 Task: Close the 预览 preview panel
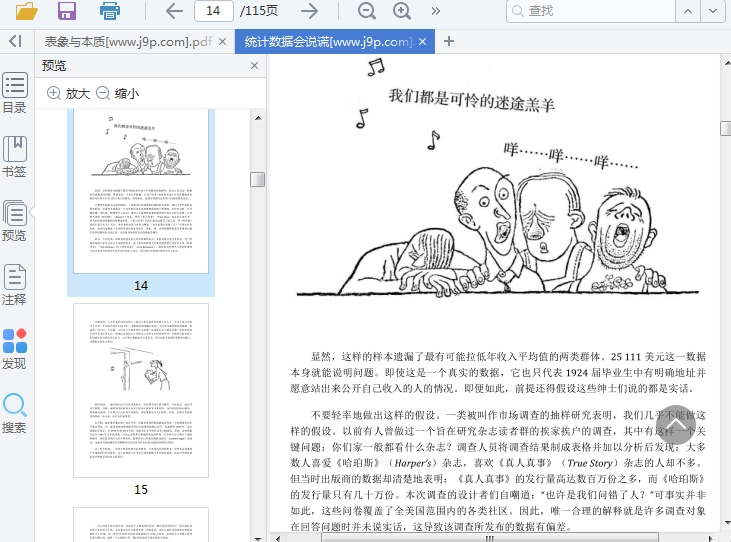254,65
